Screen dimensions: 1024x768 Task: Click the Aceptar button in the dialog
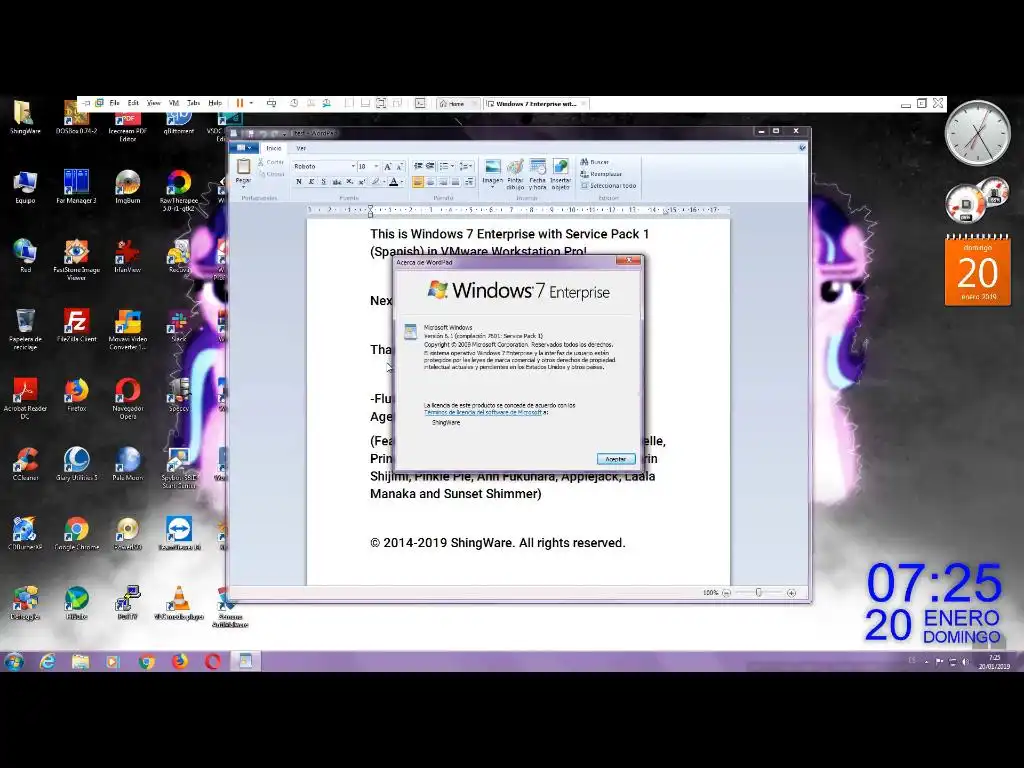pyautogui.click(x=616, y=459)
